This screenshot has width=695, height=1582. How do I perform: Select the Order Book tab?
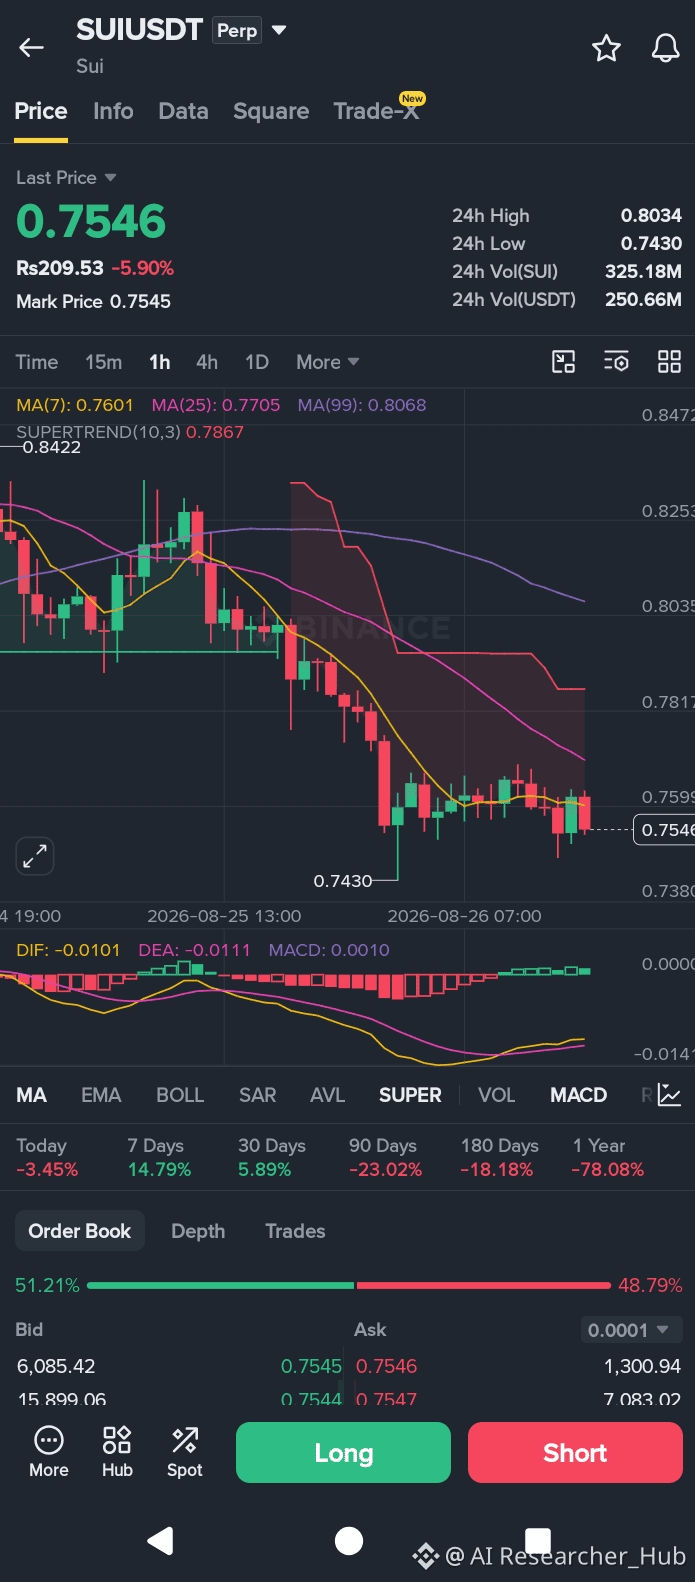tap(80, 1231)
